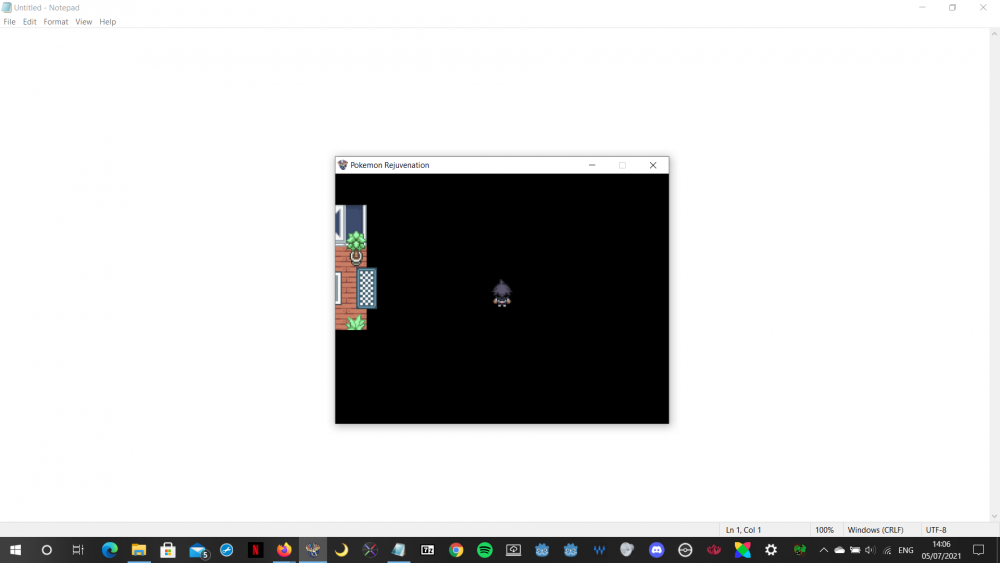Viewport: 1000px width, 563px height.
Task: Open the Windows Start menu
Action: coord(15,550)
